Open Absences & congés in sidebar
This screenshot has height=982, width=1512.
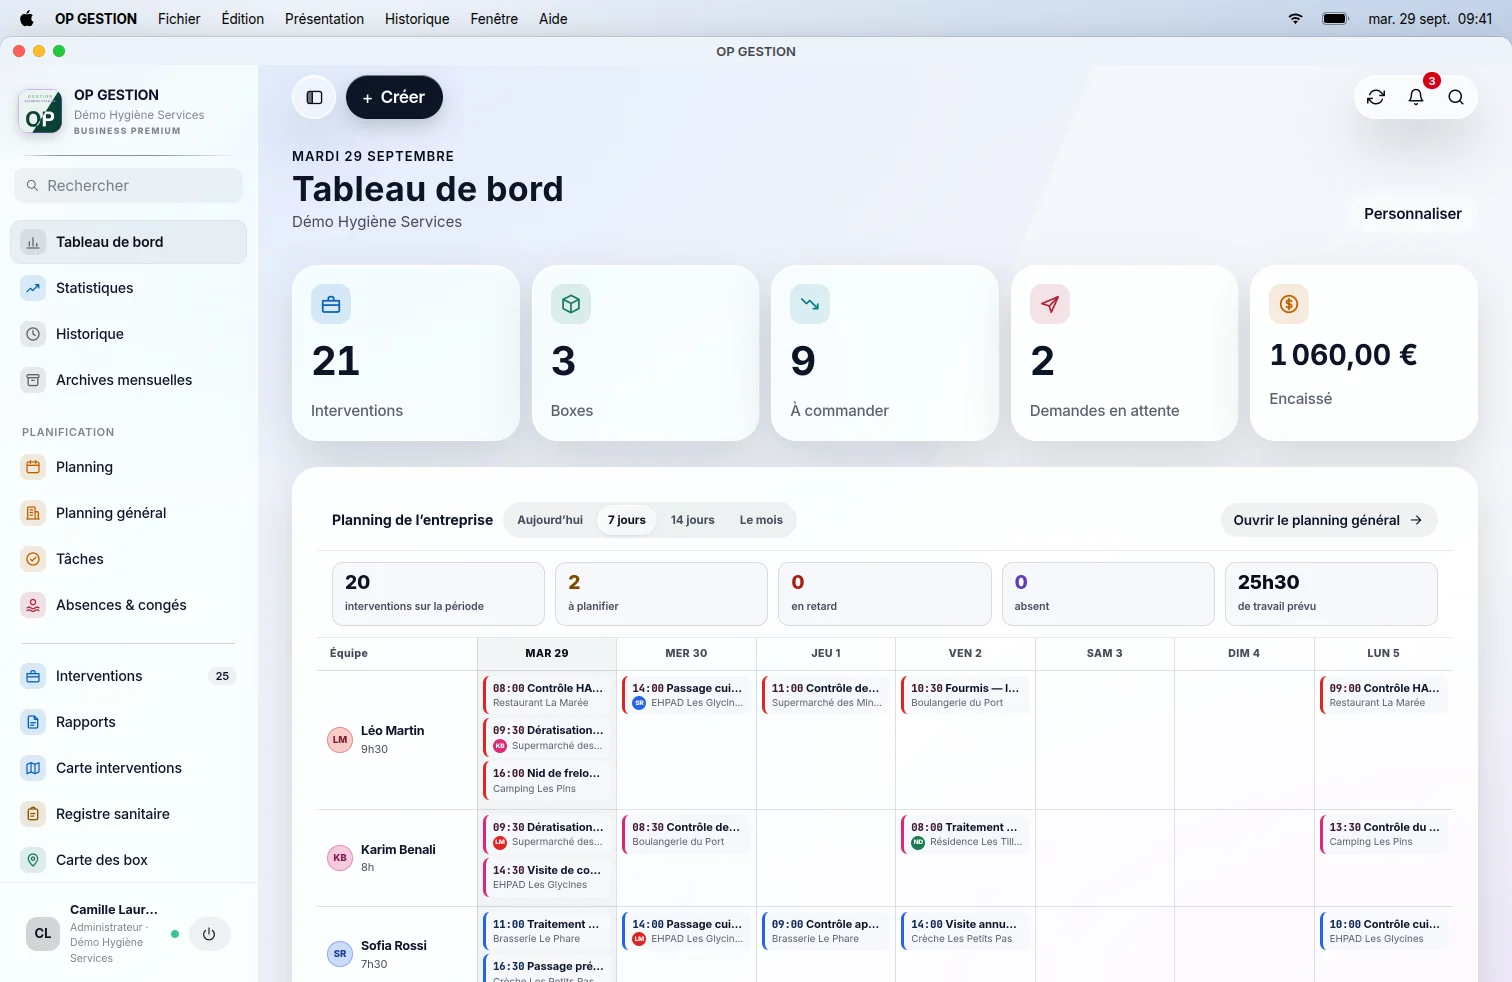128,605
